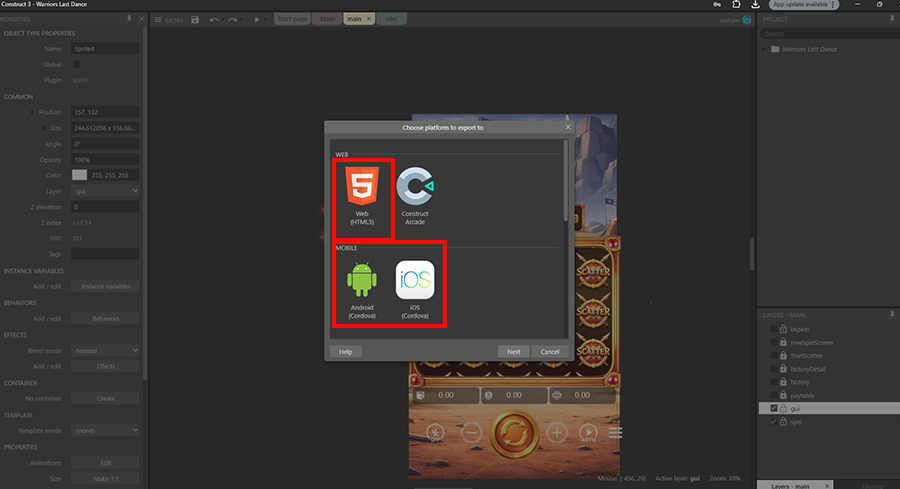
Task: Cancel the export platform dialog
Action: (x=550, y=351)
